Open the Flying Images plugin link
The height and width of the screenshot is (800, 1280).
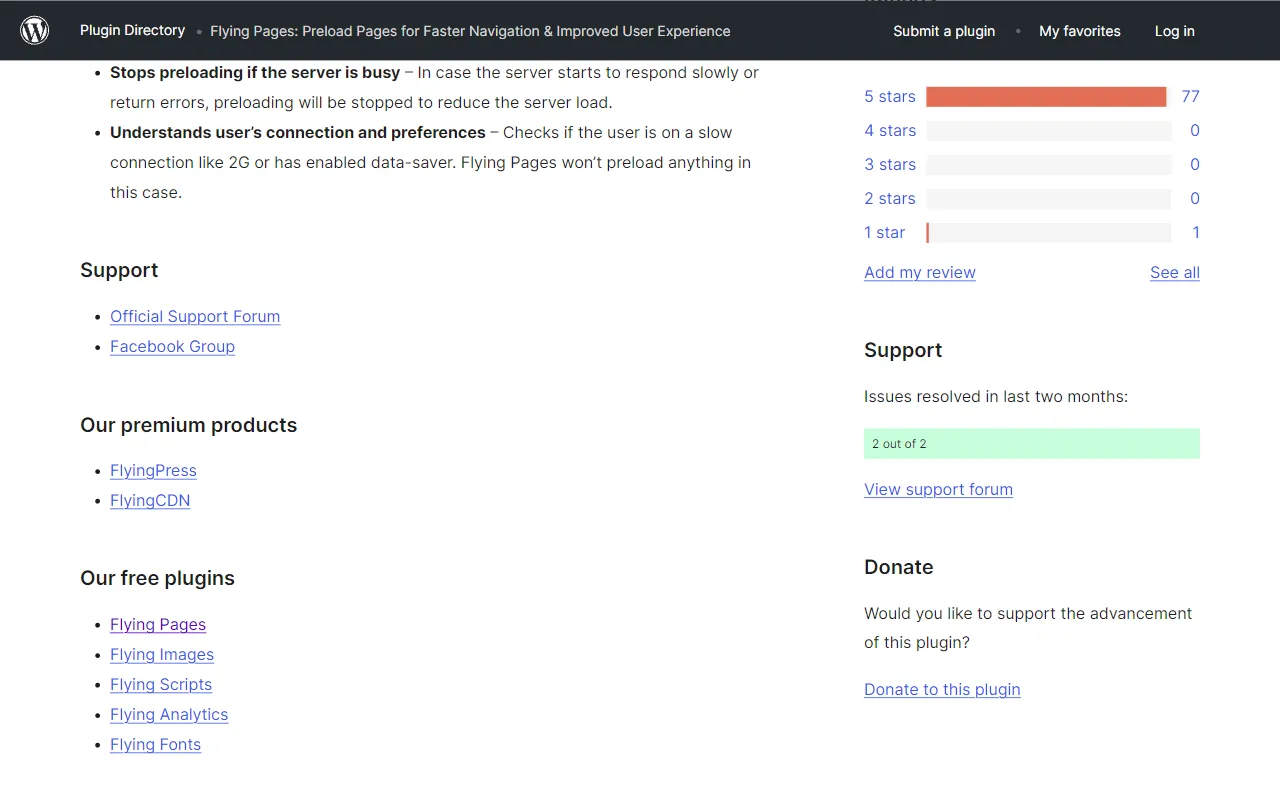coord(162,654)
